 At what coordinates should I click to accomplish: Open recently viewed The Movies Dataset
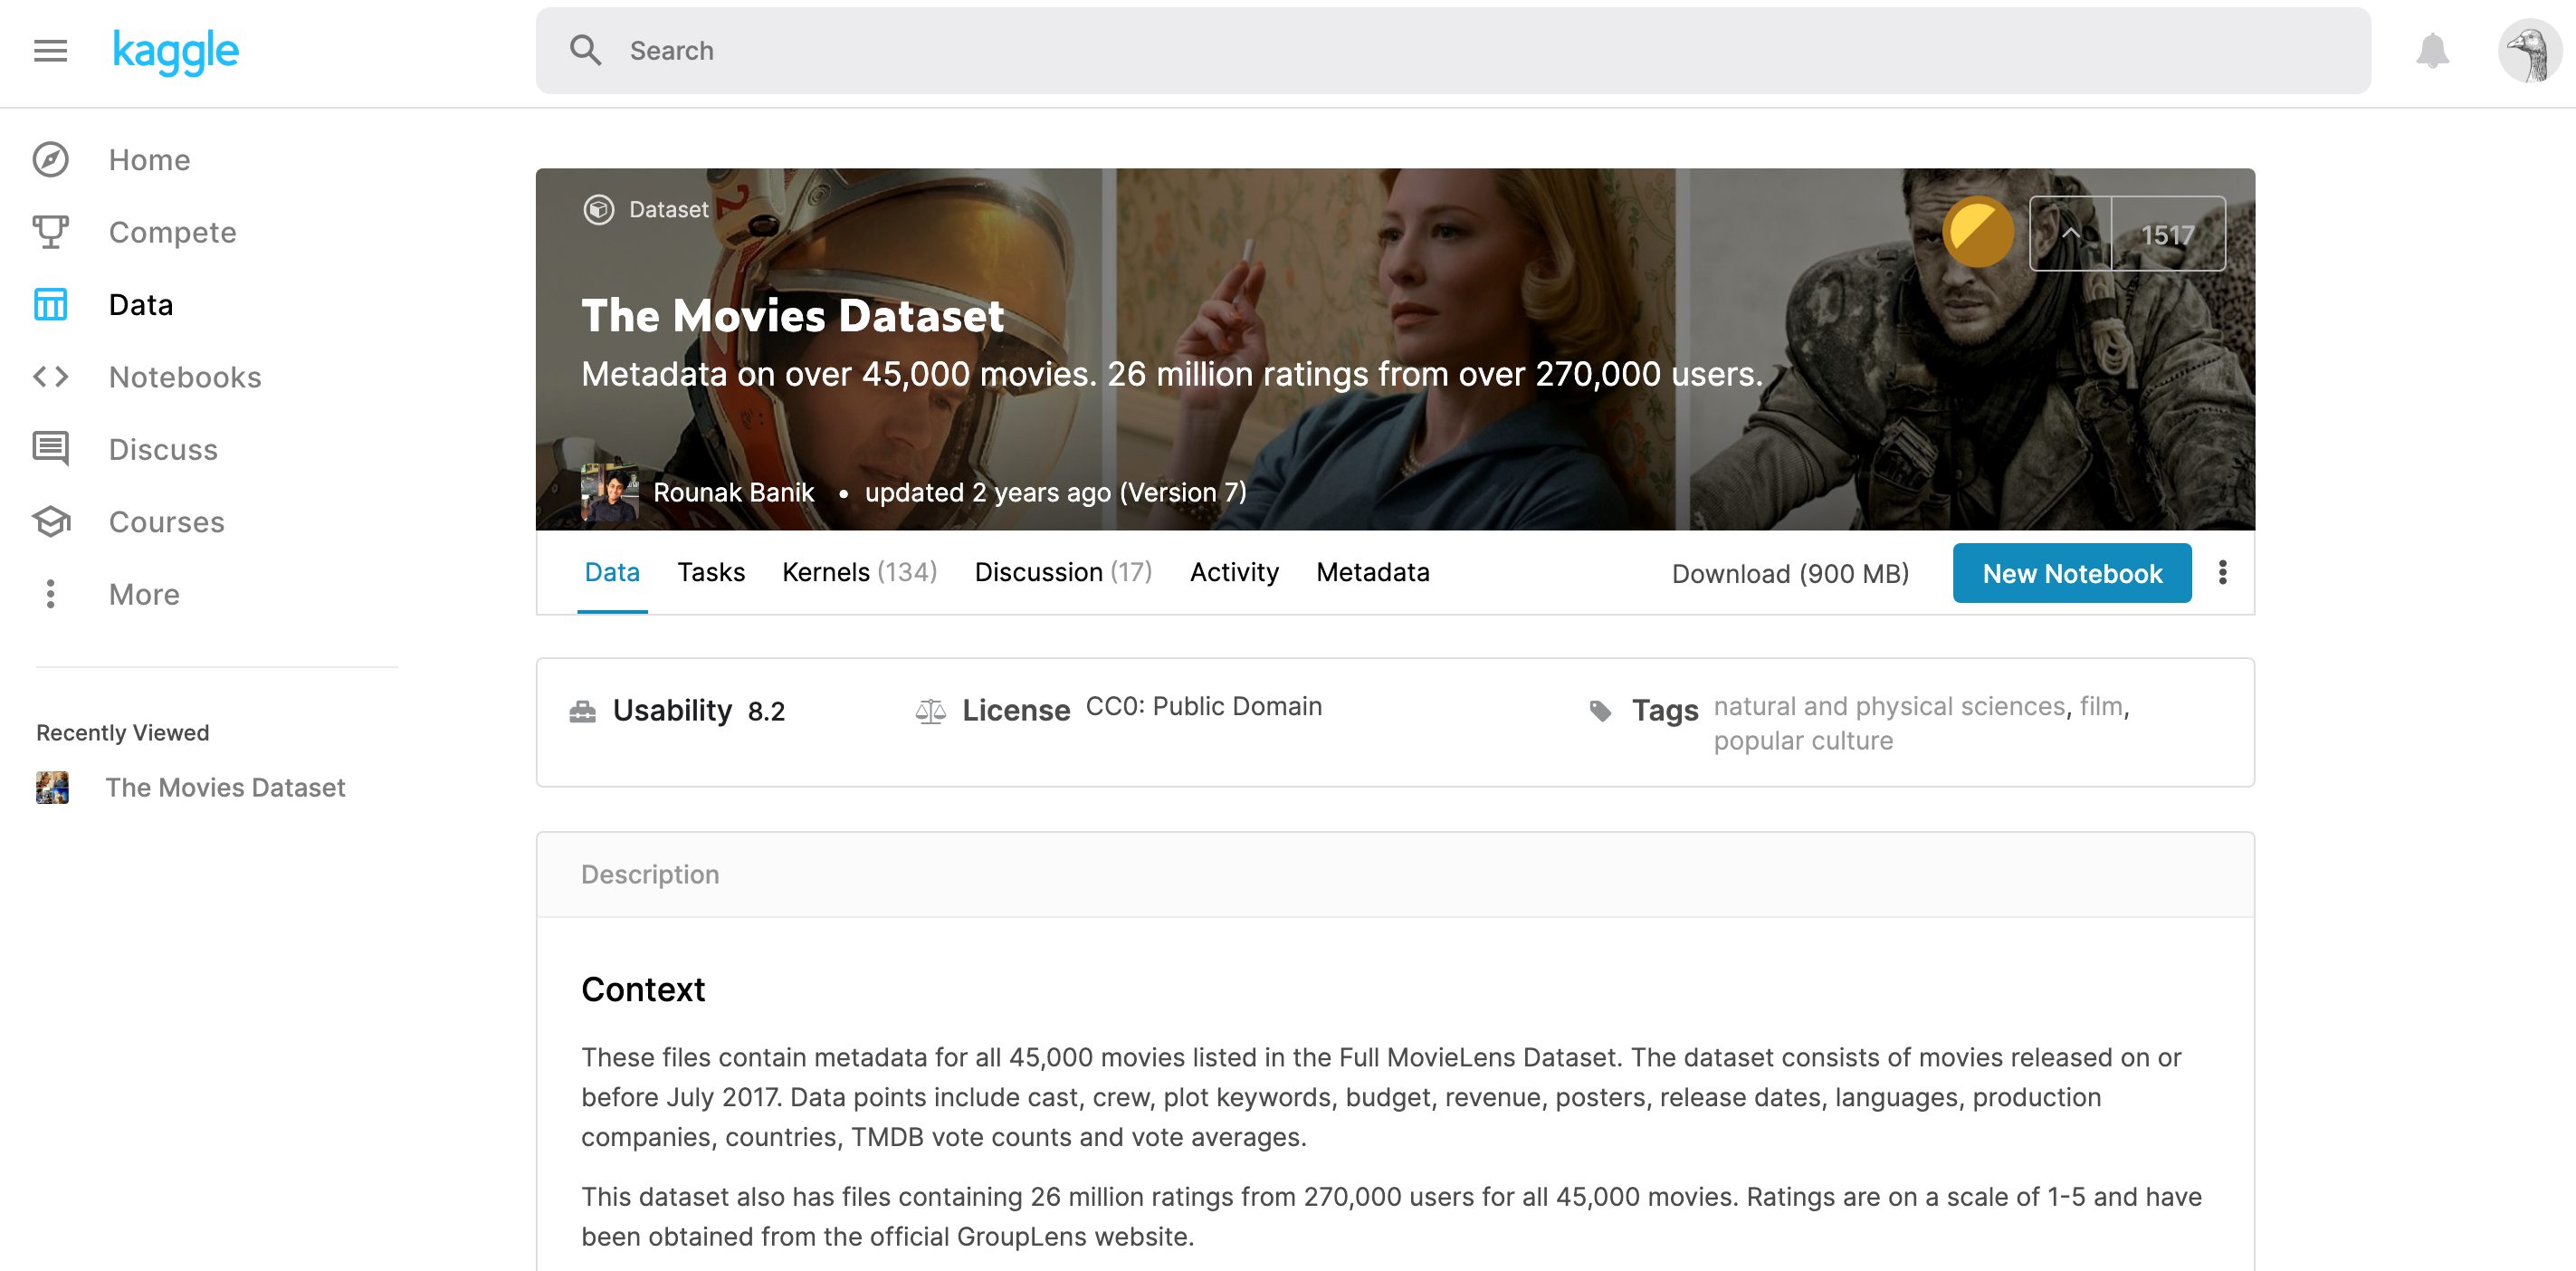tap(225, 787)
